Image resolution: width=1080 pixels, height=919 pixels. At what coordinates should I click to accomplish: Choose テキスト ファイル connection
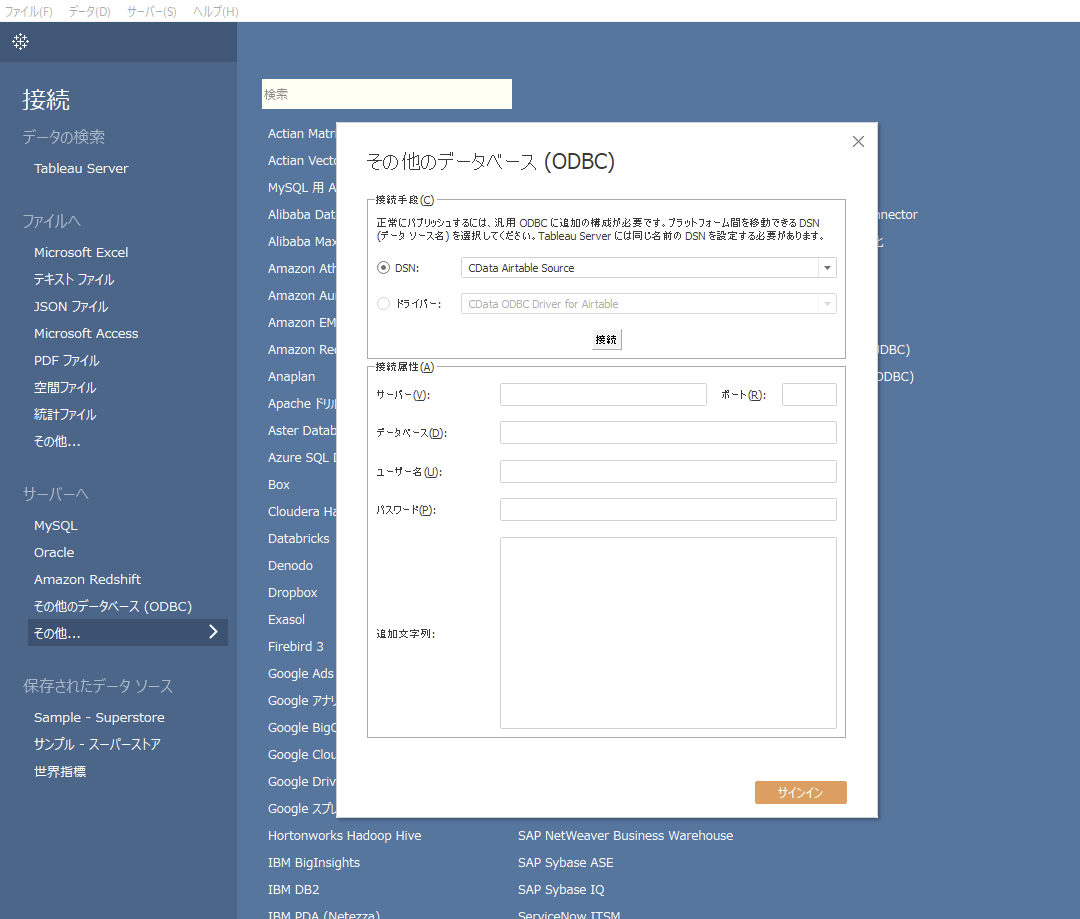click(x=74, y=280)
